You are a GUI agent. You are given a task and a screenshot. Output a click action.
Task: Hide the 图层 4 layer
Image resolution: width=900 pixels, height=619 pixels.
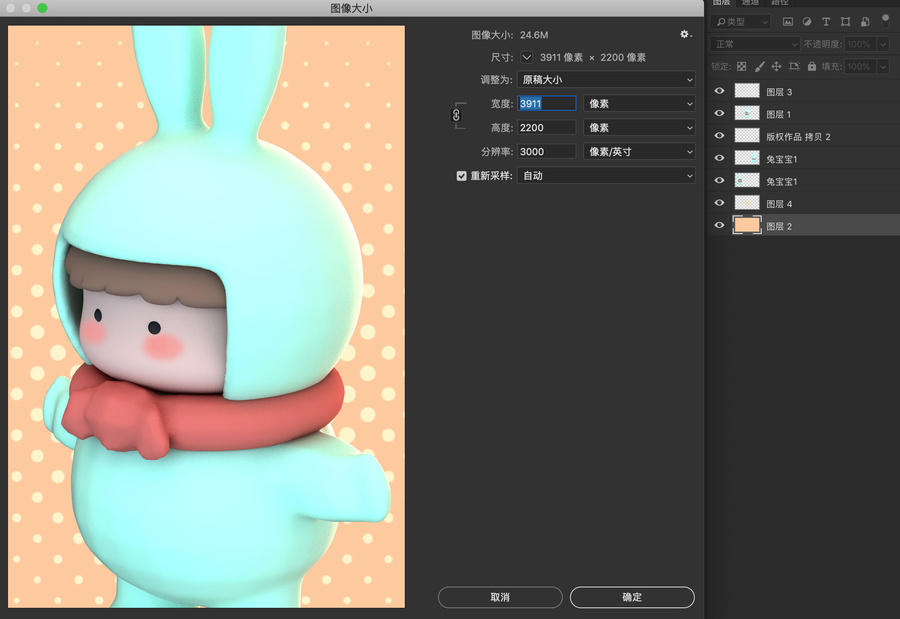[719, 203]
